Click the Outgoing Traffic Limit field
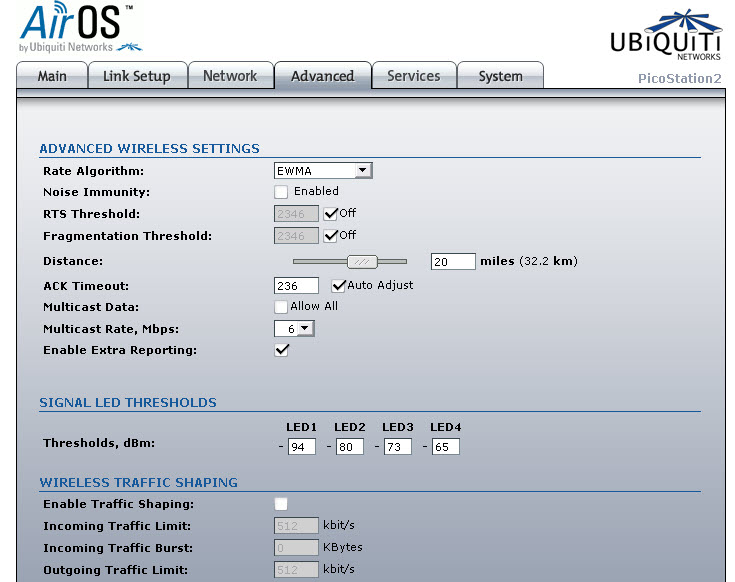Image resolution: width=735 pixels, height=582 pixels. [x=296, y=569]
